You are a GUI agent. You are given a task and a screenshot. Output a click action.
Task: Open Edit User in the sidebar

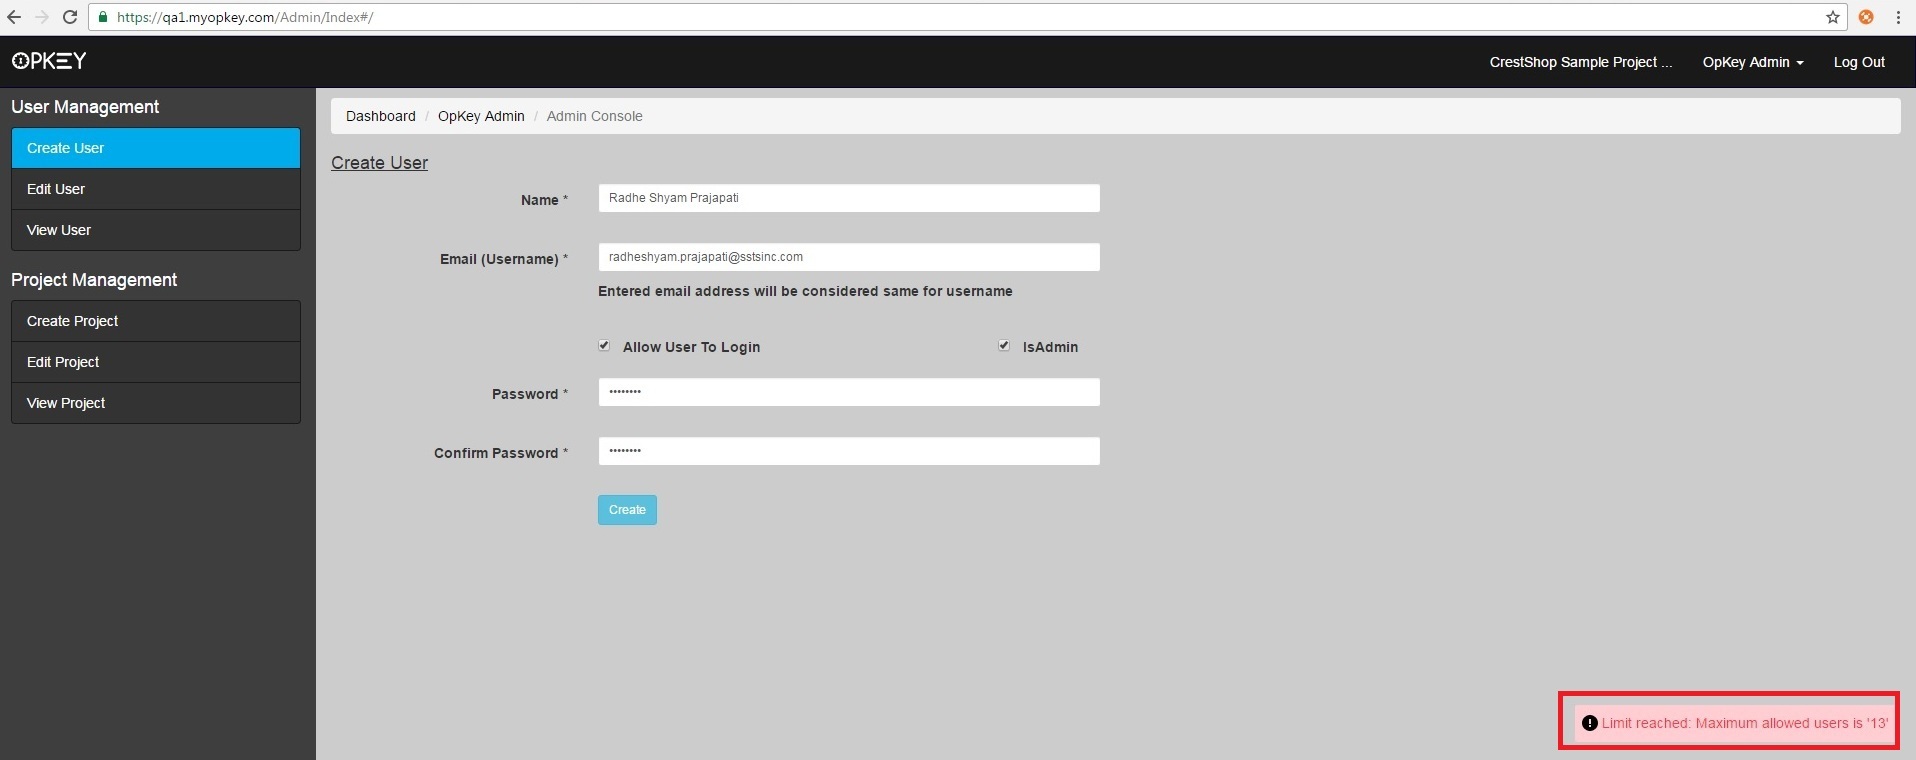click(156, 189)
